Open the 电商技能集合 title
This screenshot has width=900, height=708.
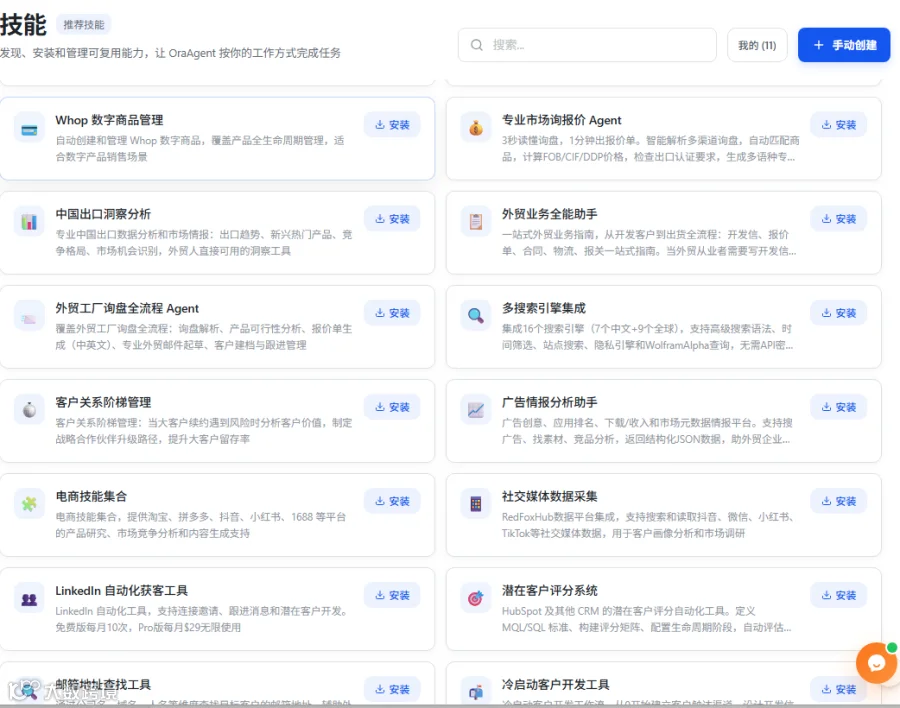point(91,497)
